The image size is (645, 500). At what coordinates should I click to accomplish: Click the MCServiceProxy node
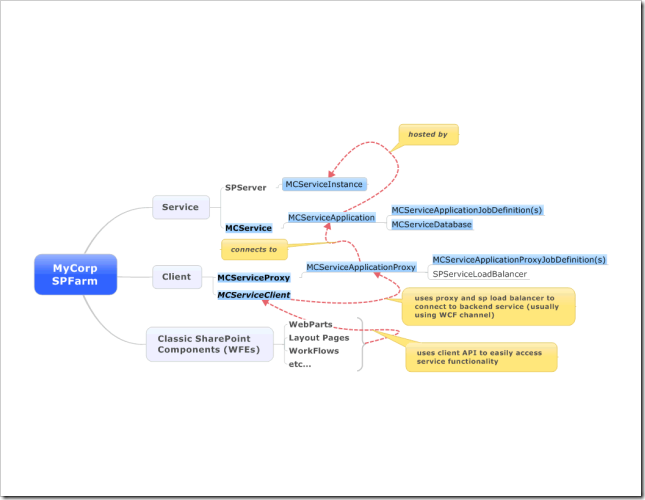(254, 278)
